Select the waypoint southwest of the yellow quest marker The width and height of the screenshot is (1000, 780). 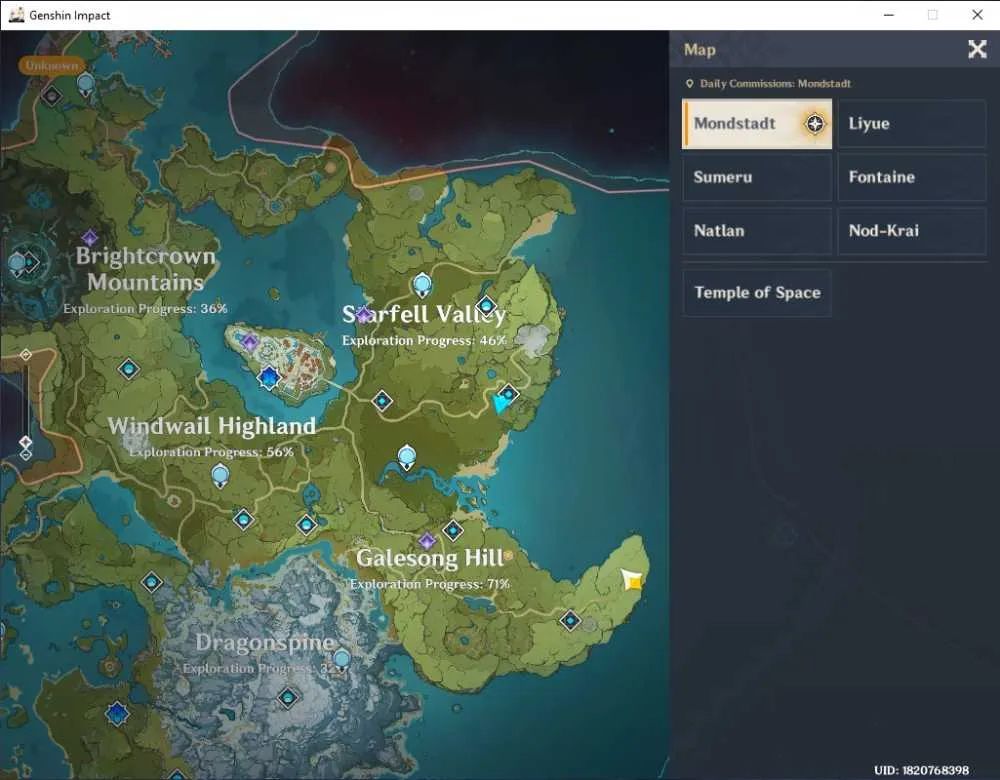tap(570, 620)
